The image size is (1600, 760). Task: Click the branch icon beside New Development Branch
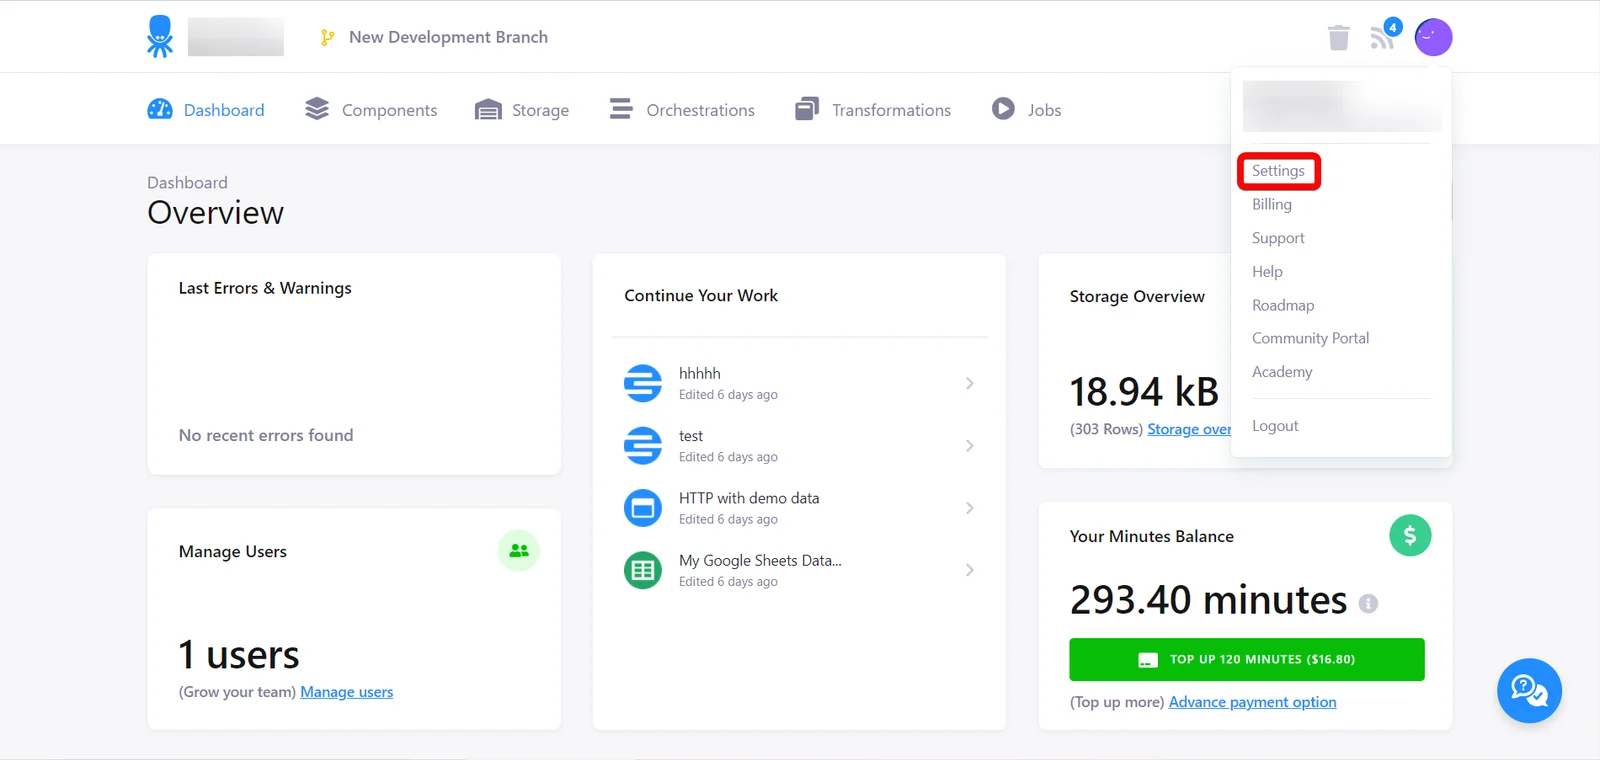[327, 37]
